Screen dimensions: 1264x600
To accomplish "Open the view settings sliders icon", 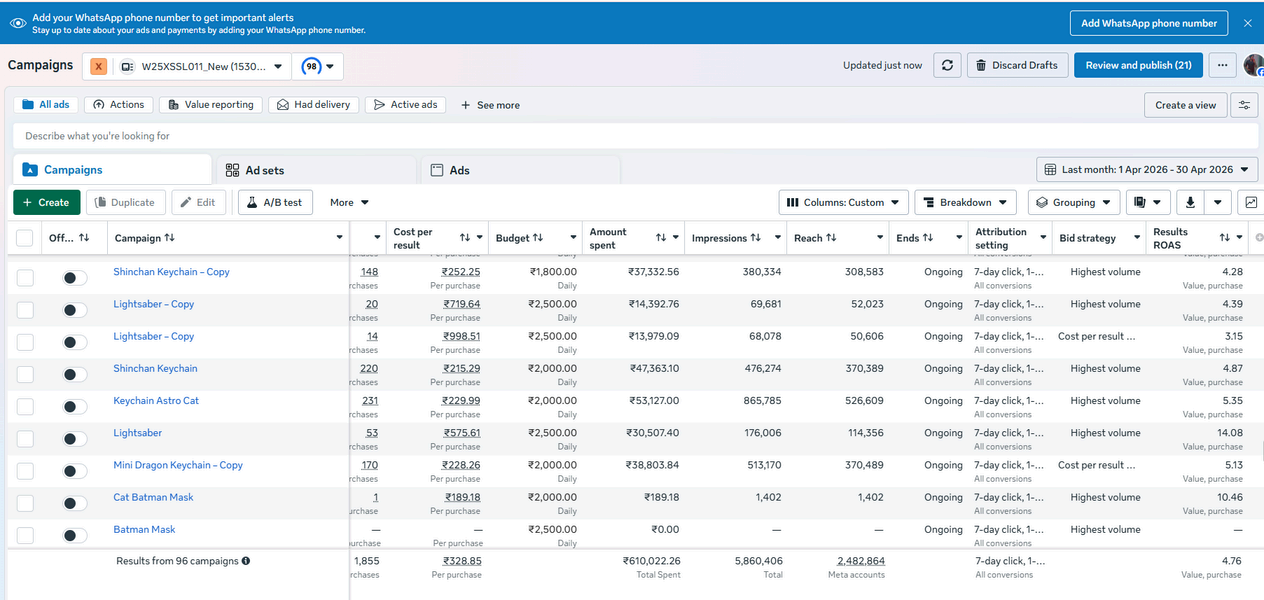I will pos(1245,105).
